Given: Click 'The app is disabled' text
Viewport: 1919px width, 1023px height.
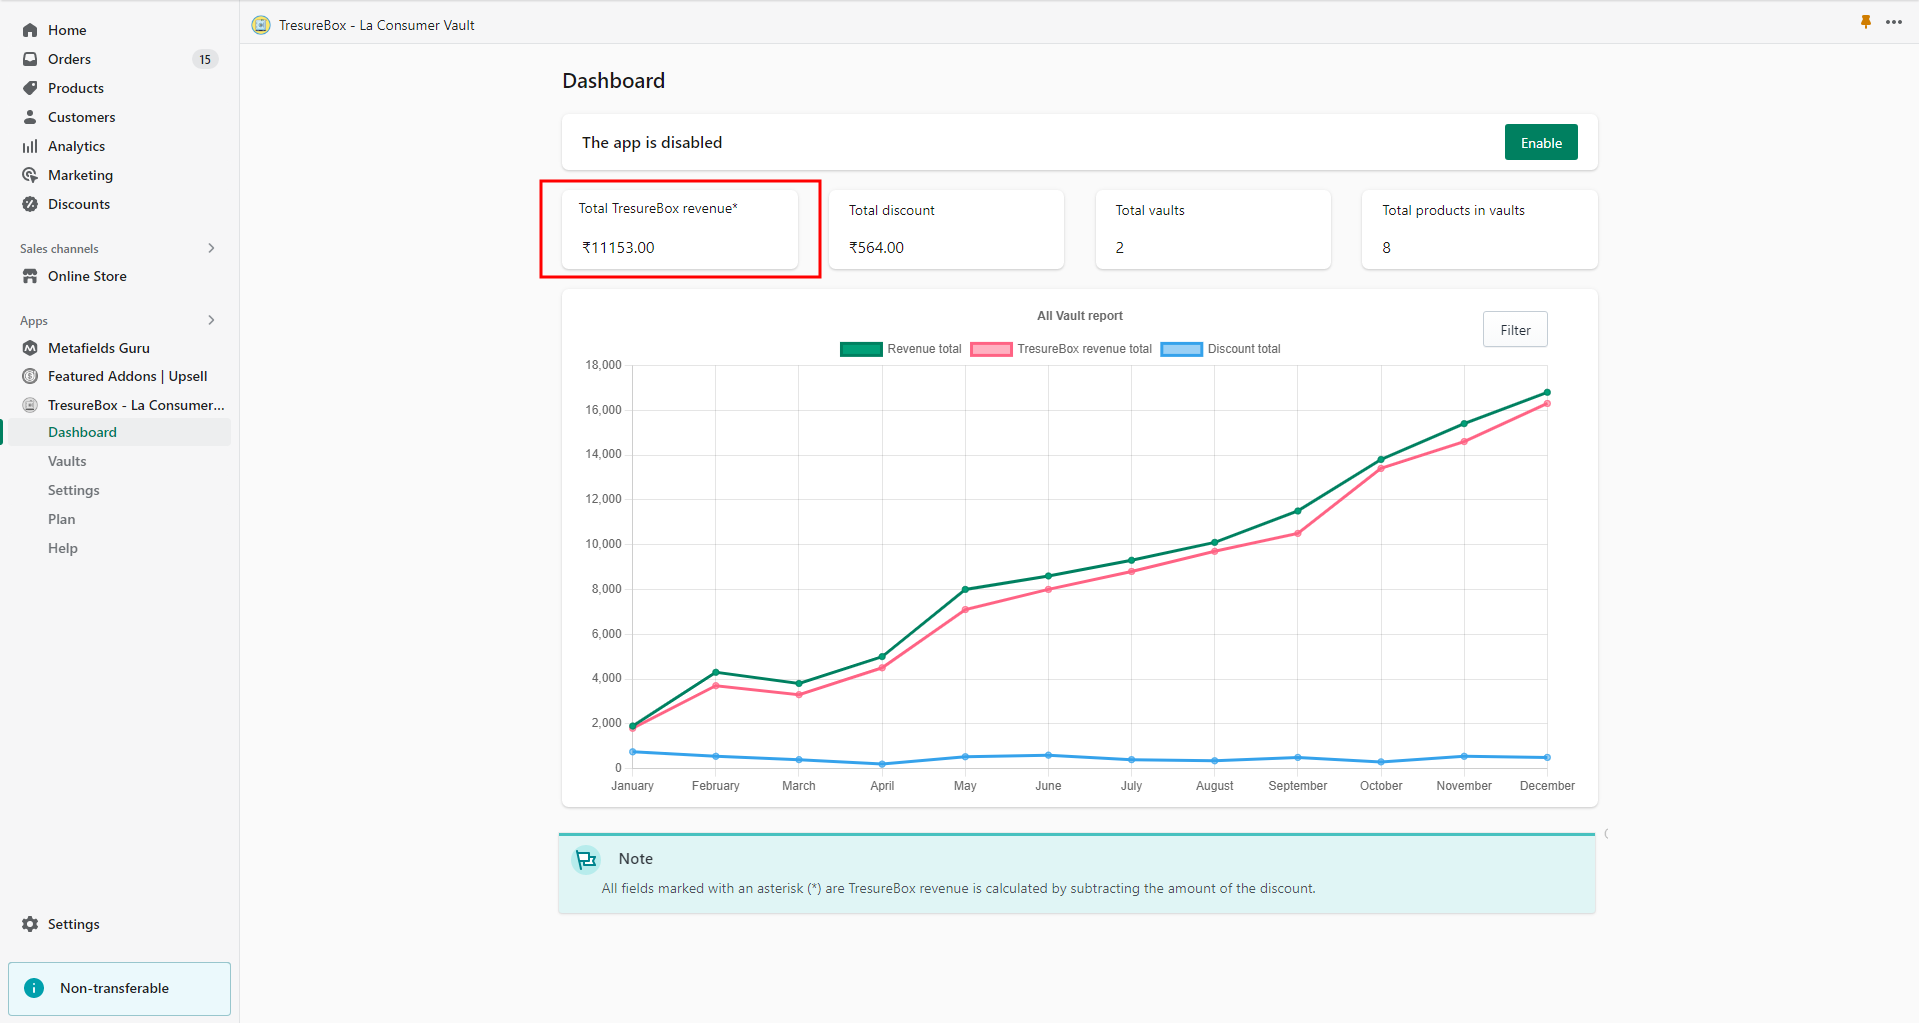Looking at the screenshot, I should click(x=652, y=142).
